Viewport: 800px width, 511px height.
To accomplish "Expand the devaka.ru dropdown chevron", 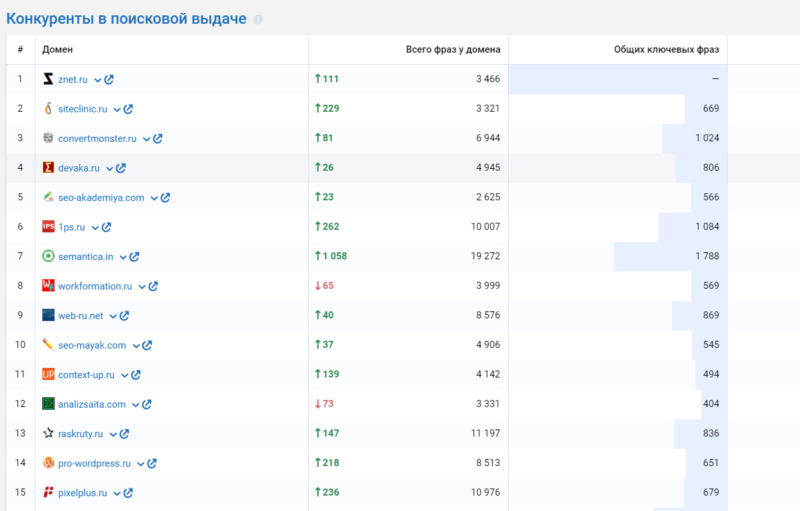I will click(110, 169).
